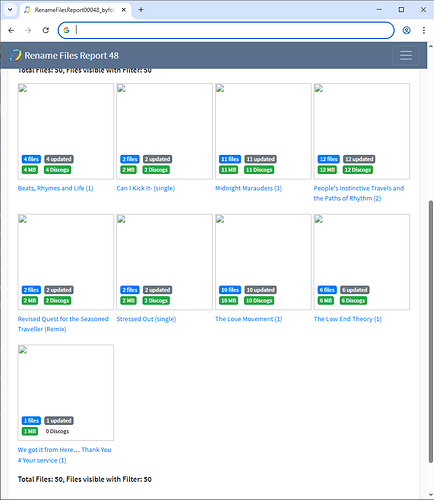Click the 1 updated badge
Viewport: 434px width, 500px height.
point(59,420)
